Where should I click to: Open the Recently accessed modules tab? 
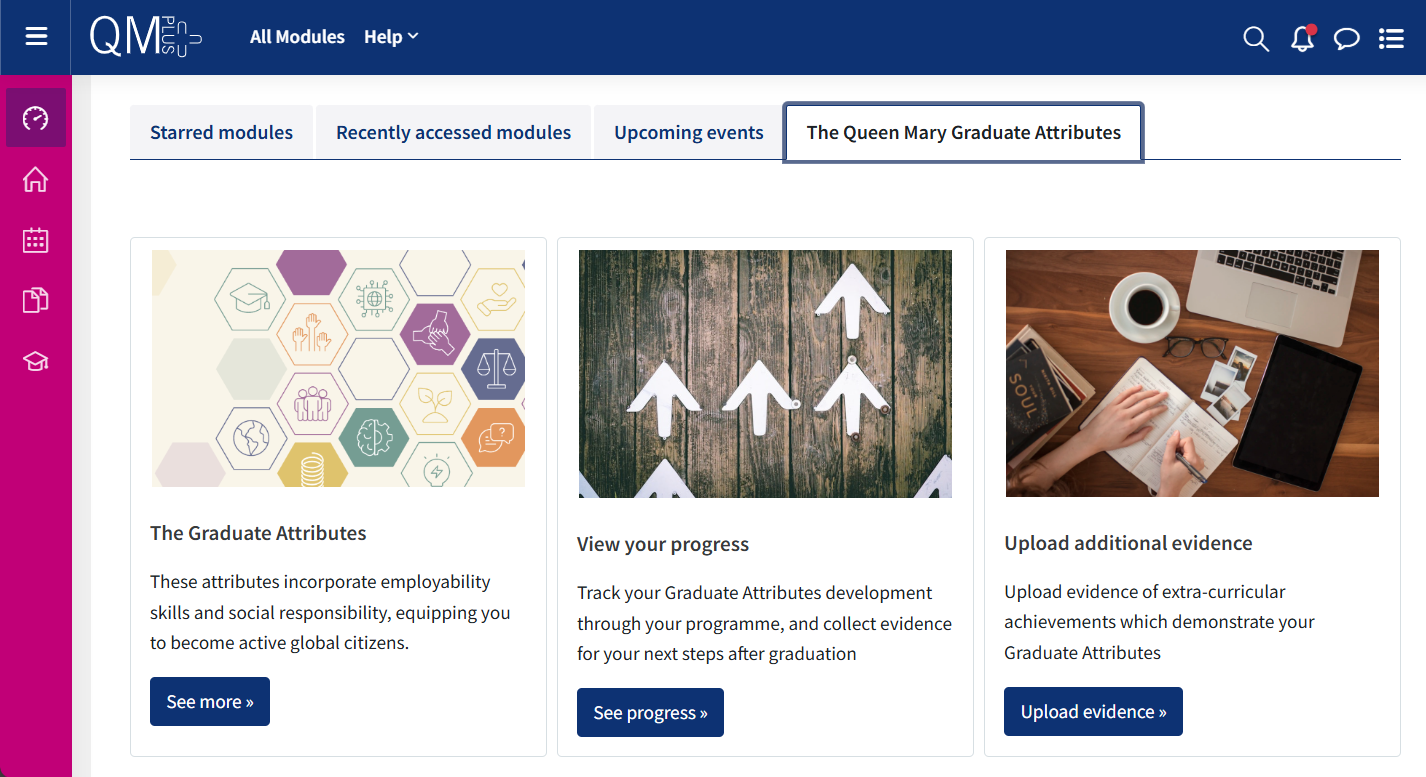tap(453, 132)
